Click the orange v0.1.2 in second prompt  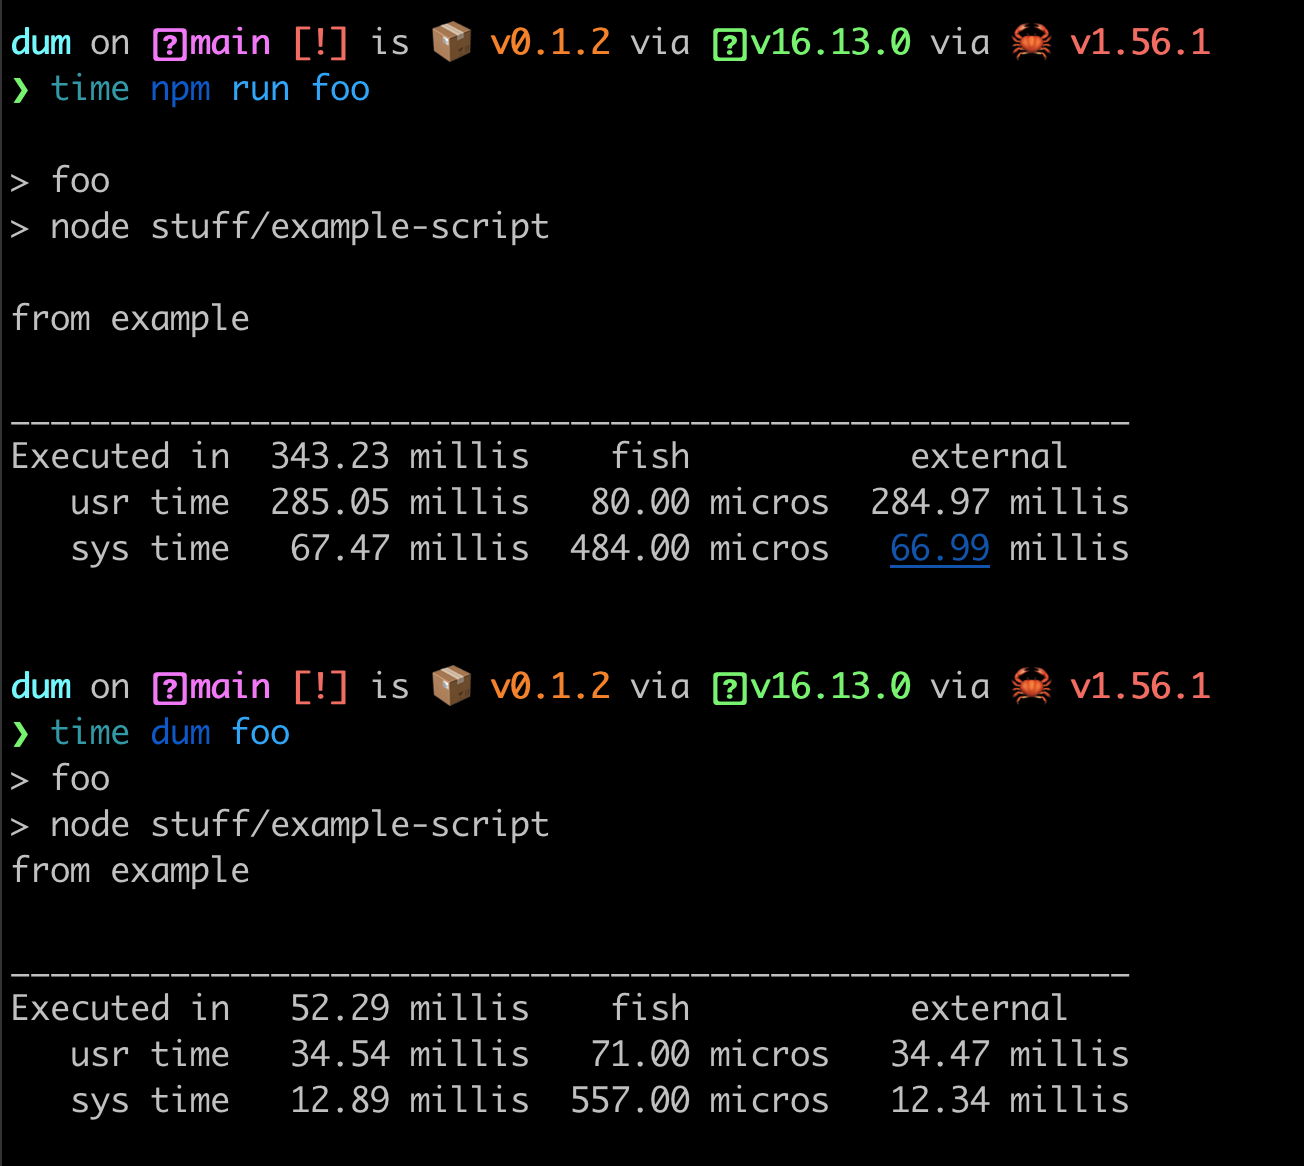[550, 686]
